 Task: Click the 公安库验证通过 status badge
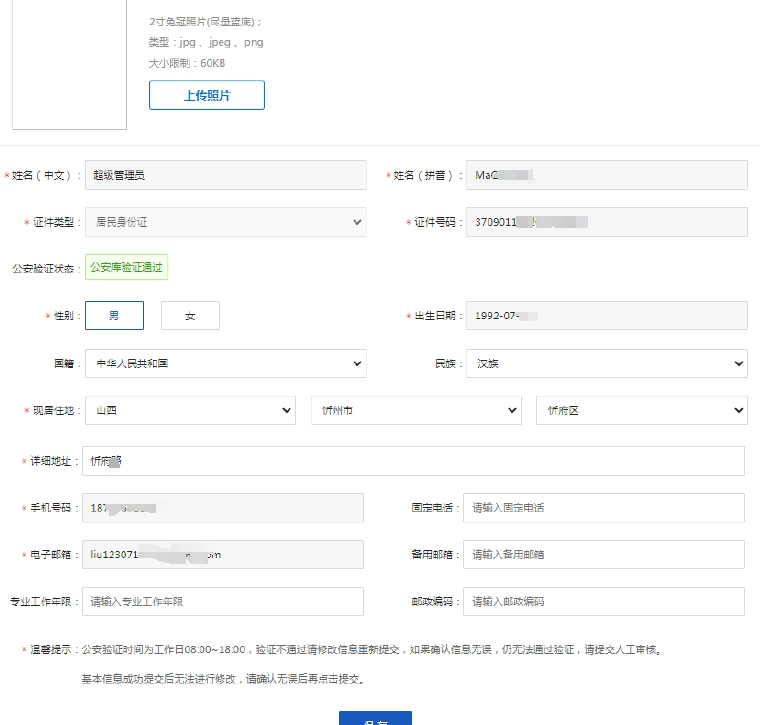126,267
